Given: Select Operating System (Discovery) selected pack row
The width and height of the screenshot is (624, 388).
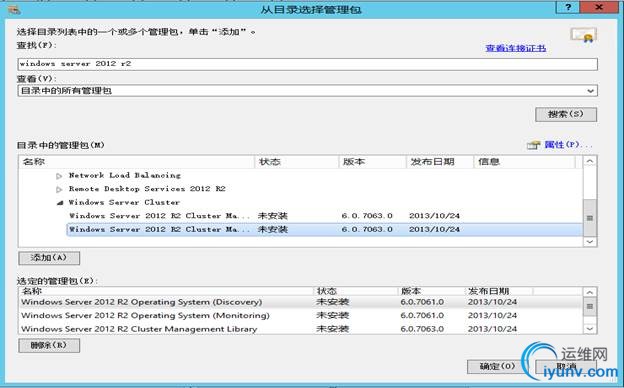Looking at the screenshot, I should (x=301, y=302).
